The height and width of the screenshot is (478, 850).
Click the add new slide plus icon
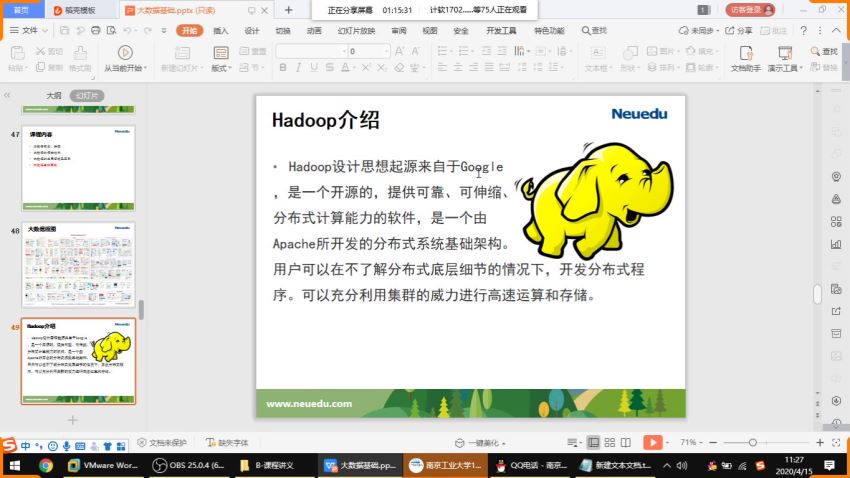73,420
